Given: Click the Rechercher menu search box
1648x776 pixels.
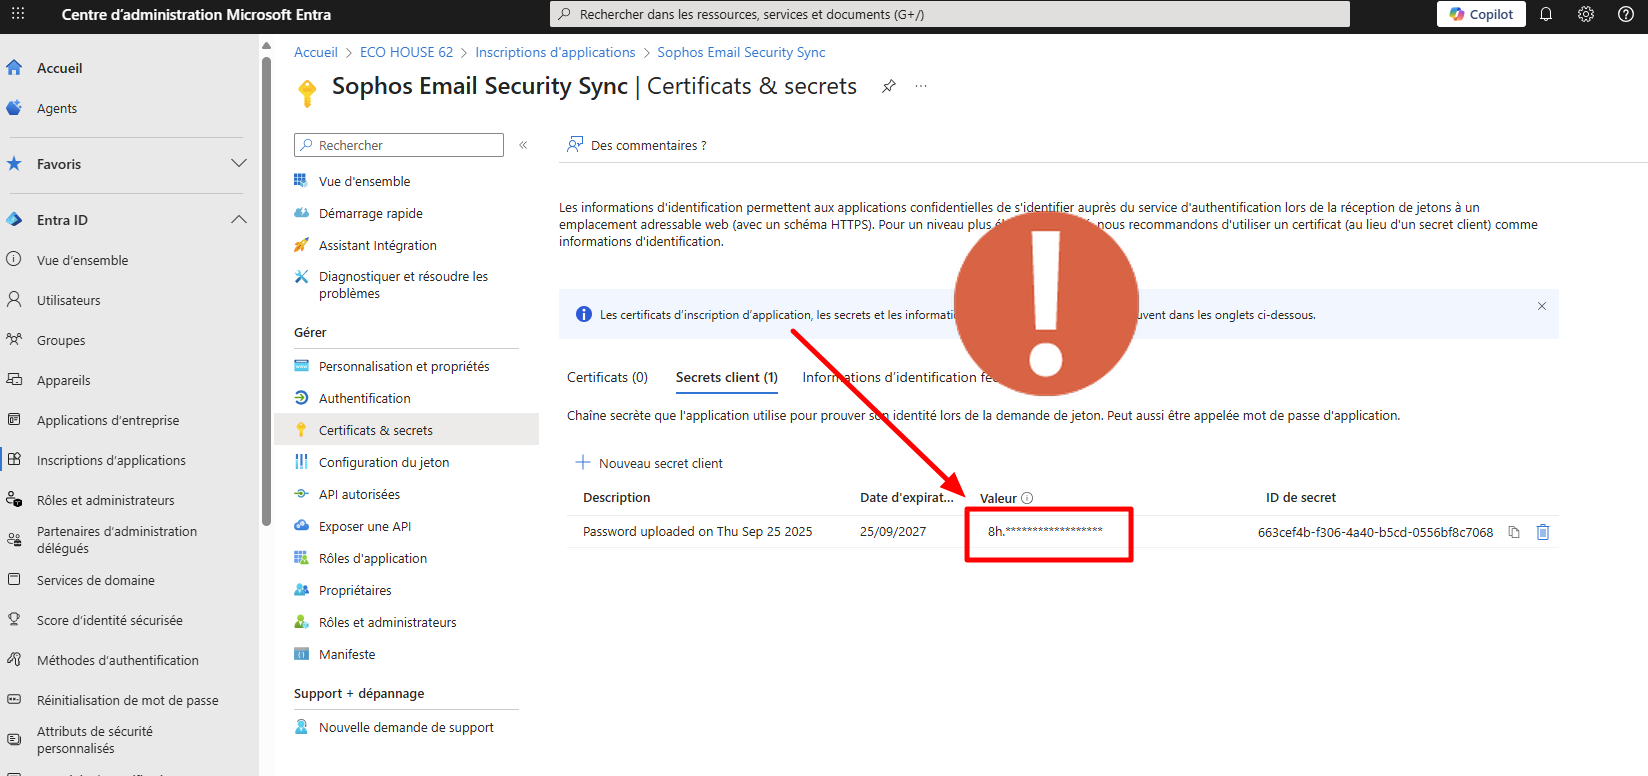Looking at the screenshot, I should pos(399,145).
